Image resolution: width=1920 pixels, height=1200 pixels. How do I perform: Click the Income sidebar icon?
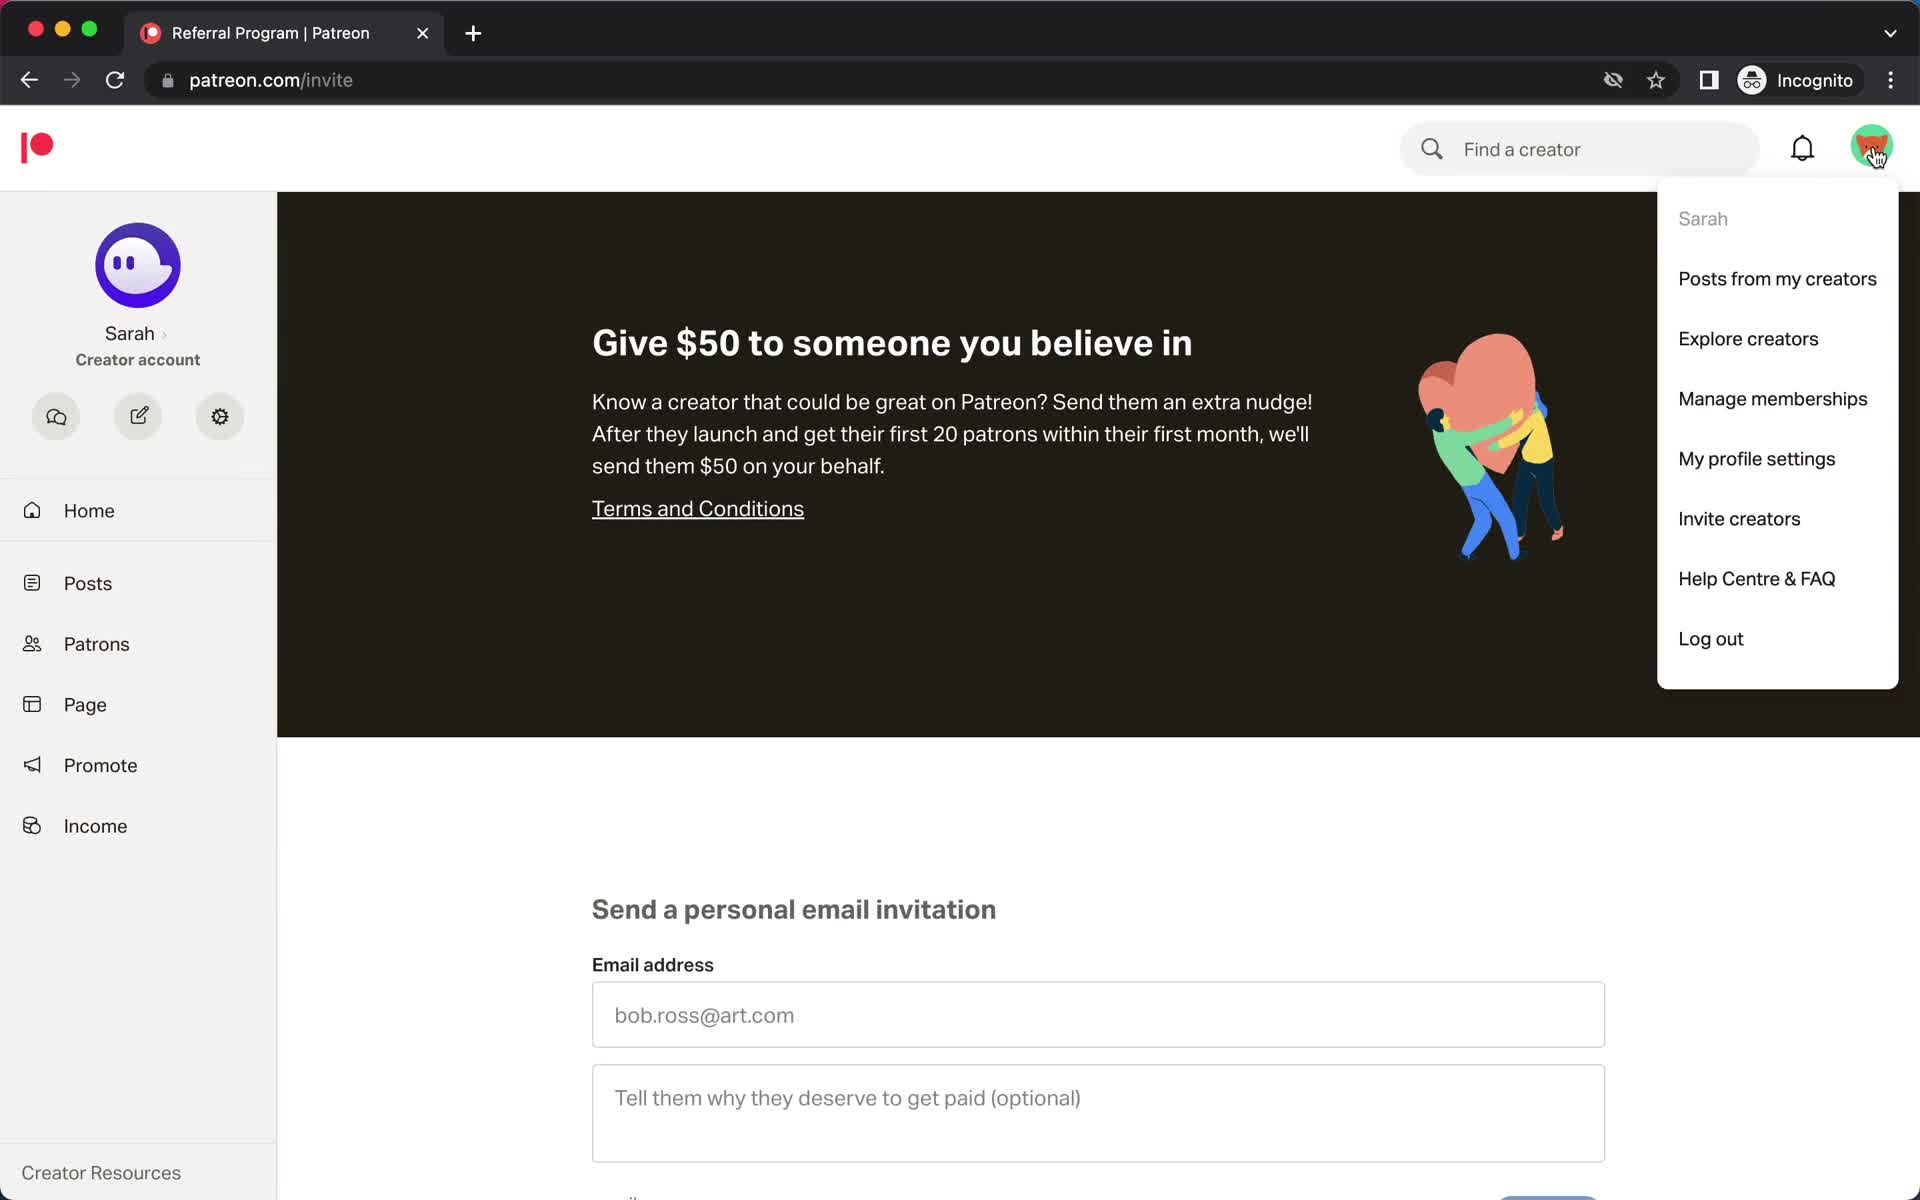coord(33,825)
